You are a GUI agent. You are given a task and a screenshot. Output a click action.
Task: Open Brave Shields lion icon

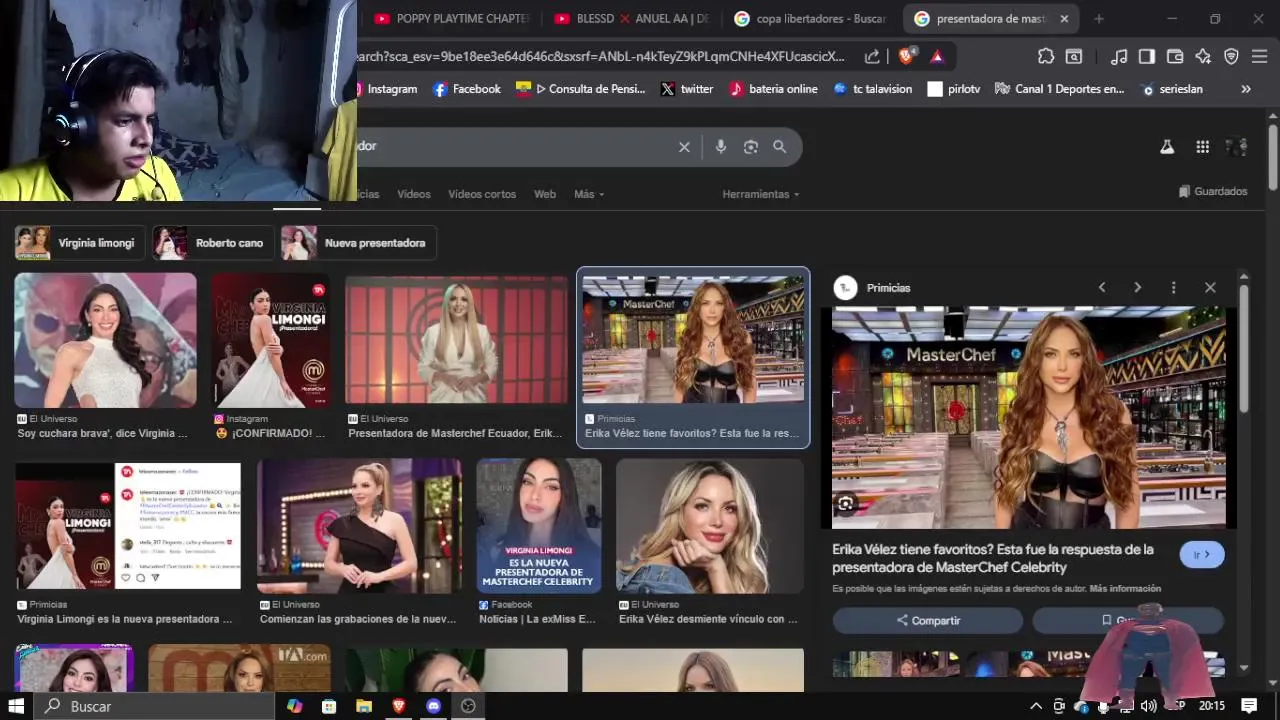click(906, 56)
